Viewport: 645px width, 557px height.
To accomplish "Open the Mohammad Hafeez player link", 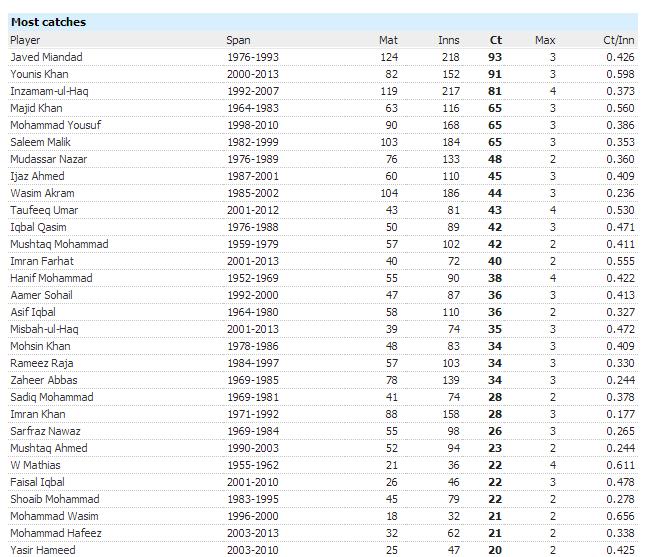I will click(x=55, y=533).
